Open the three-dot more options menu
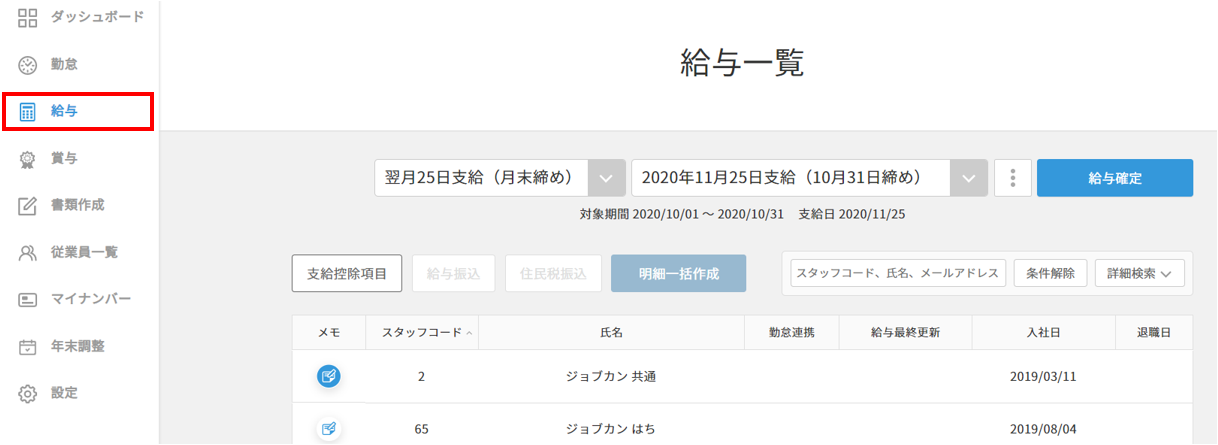Screen dimensions: 1218x445 1013,178
